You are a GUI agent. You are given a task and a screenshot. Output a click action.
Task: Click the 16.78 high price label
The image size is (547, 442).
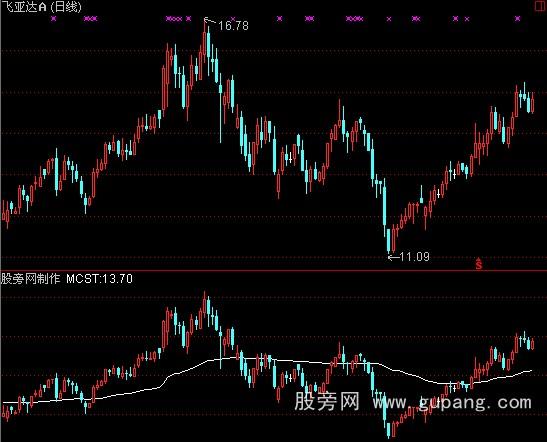point(233,25)
